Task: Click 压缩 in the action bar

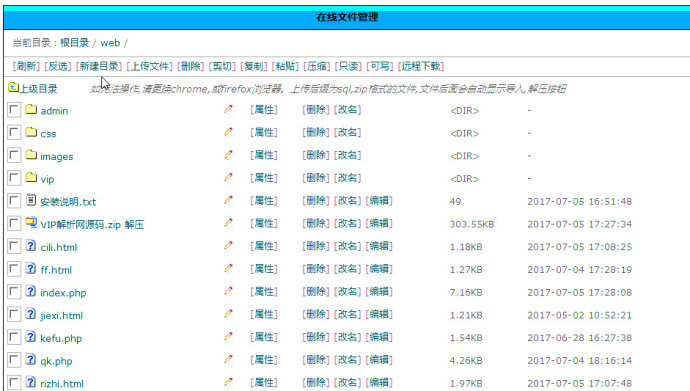Action: pyautogui.click(x=317, y=66)
